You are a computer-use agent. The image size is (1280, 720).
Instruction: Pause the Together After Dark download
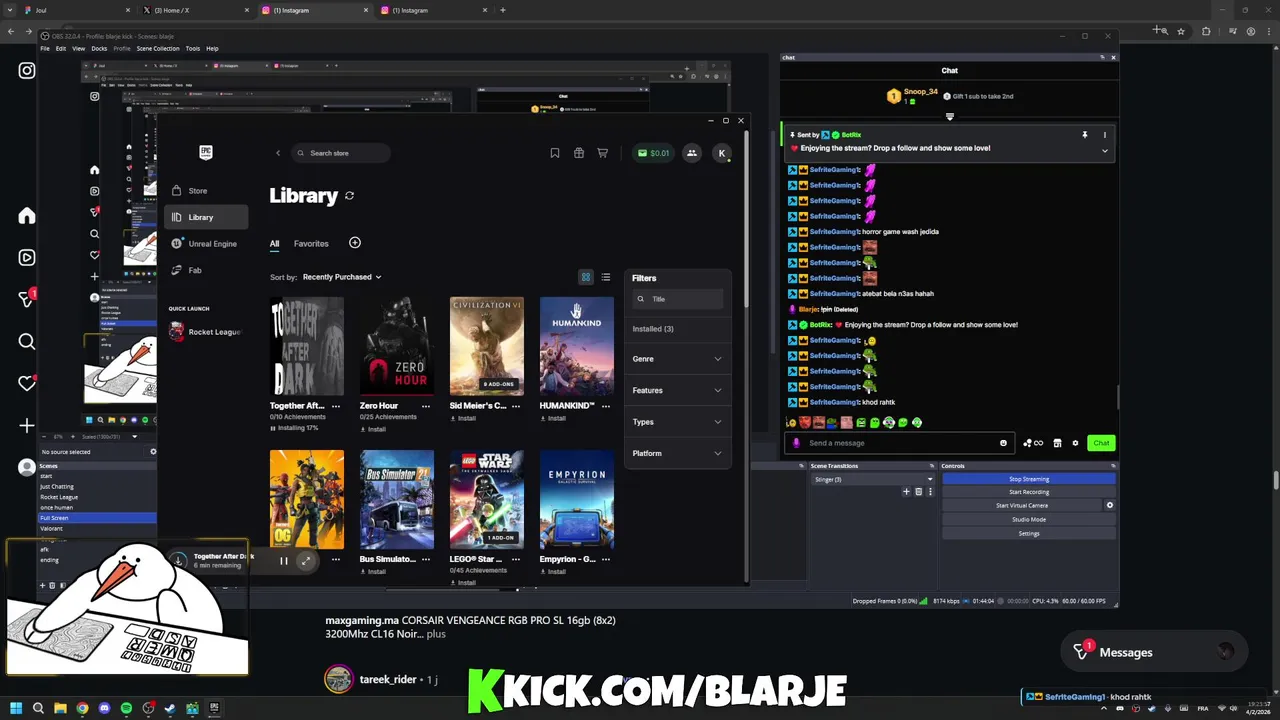[283, 561]
